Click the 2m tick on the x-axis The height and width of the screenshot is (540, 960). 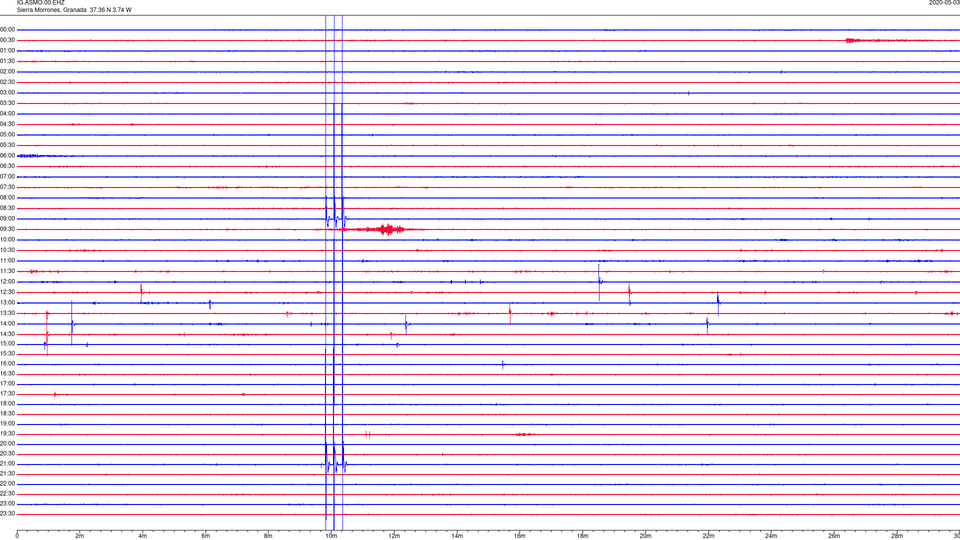click(x=80, y=536)
